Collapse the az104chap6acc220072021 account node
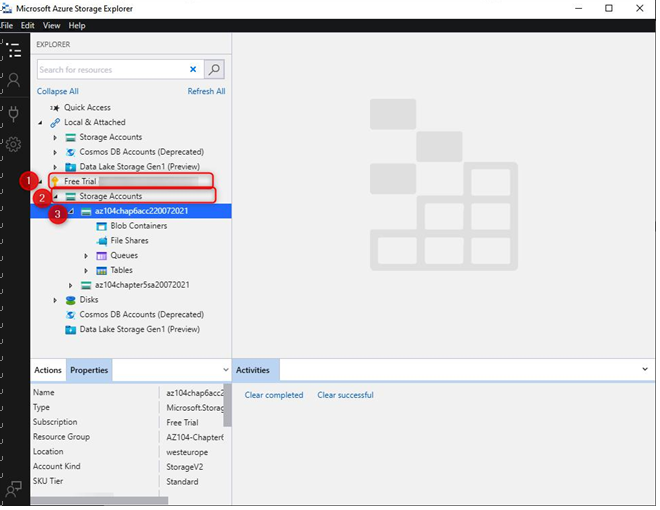 (71, 211)
